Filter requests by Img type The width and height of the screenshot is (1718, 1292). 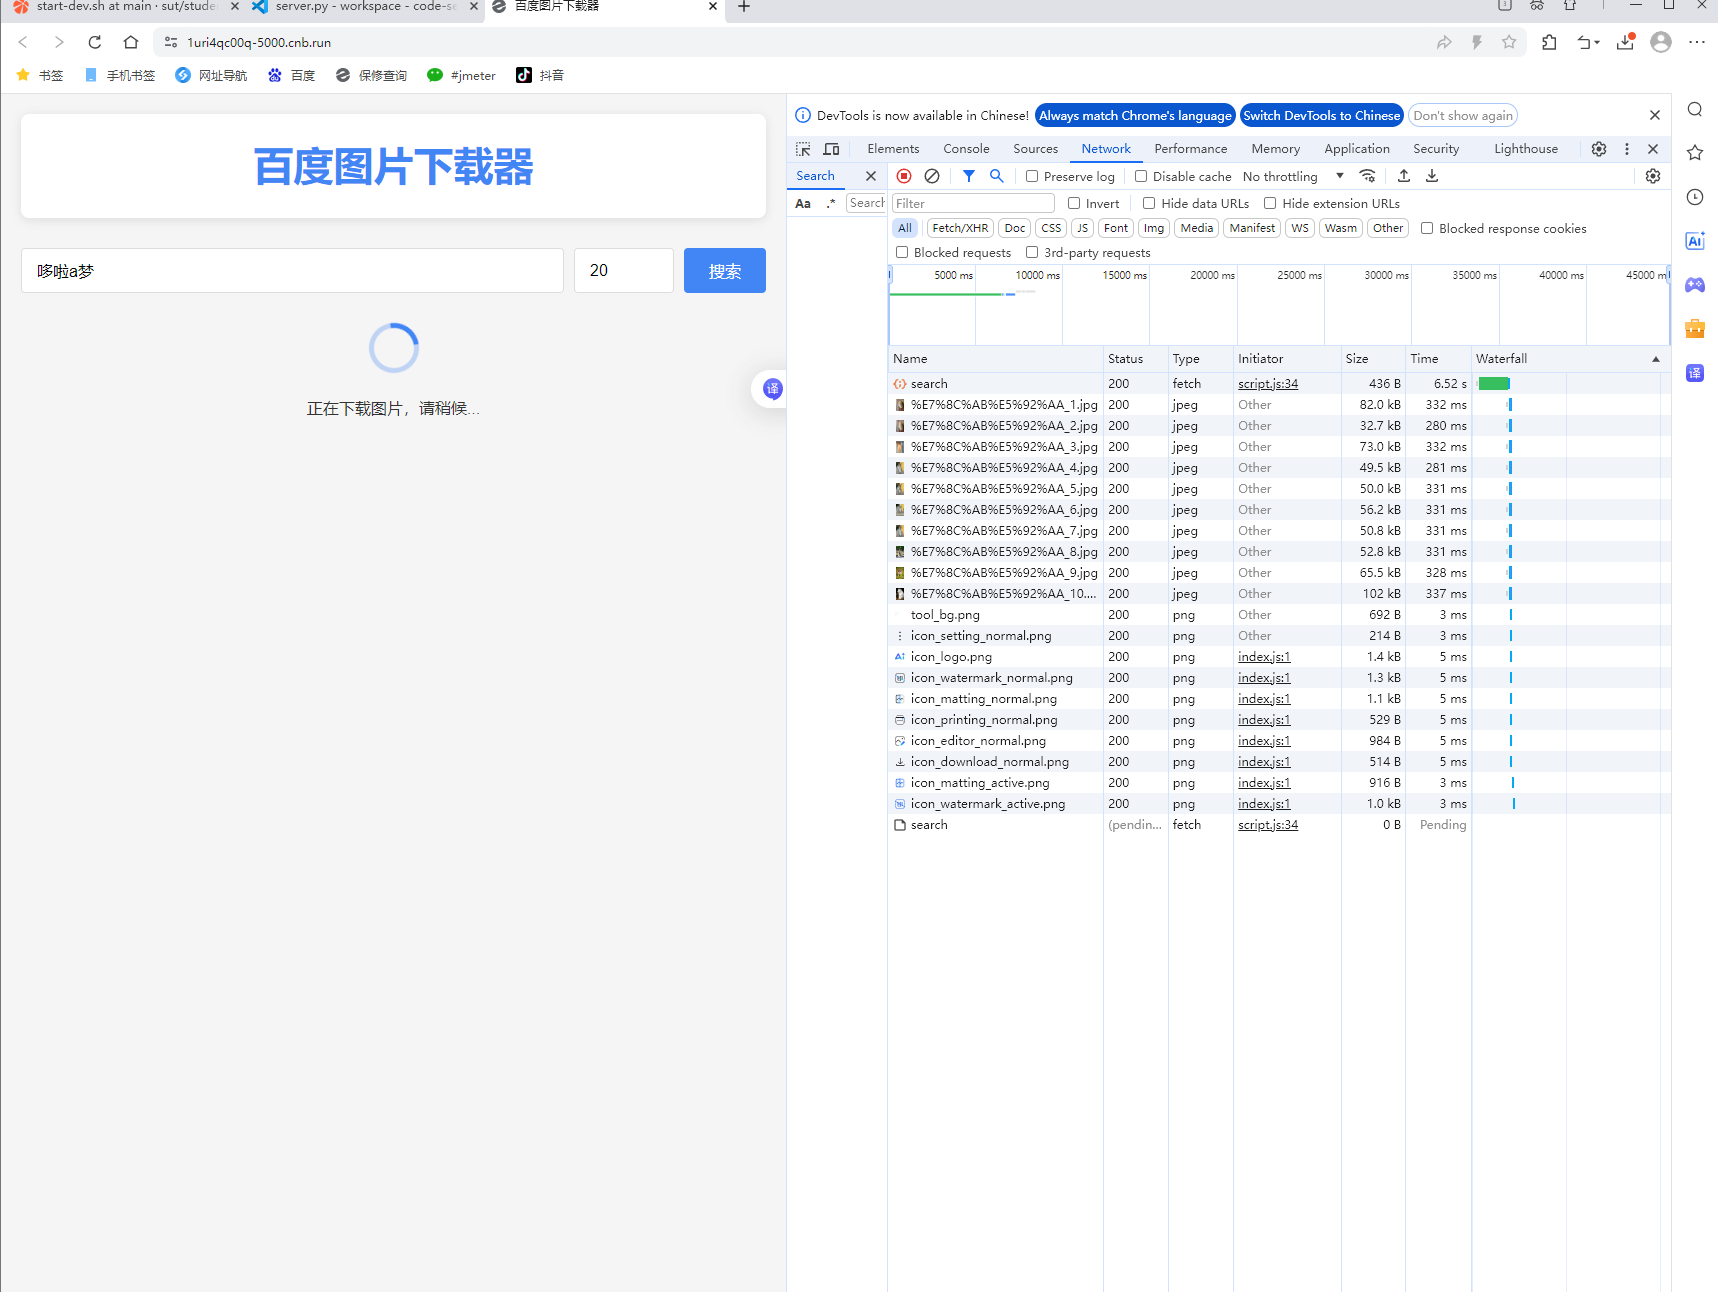pos(1154,228)
